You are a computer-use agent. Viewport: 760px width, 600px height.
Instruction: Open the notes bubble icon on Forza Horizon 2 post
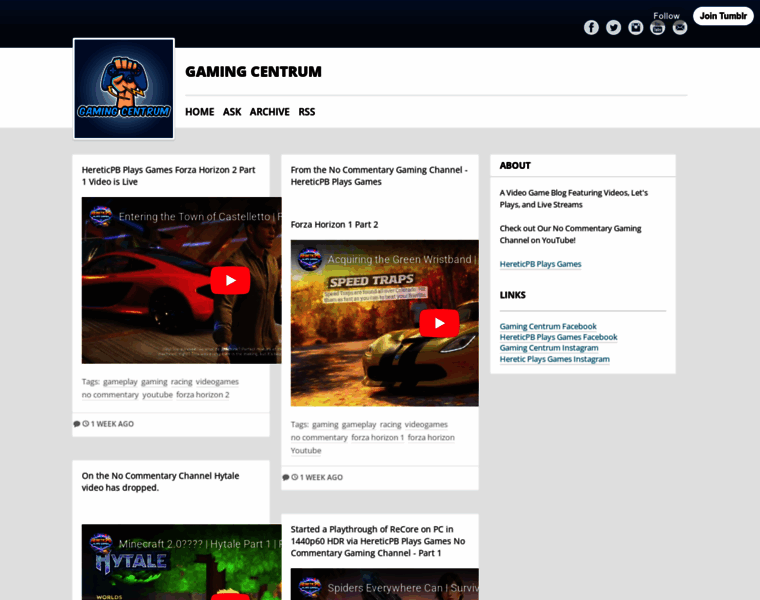[x=77, y=424]
